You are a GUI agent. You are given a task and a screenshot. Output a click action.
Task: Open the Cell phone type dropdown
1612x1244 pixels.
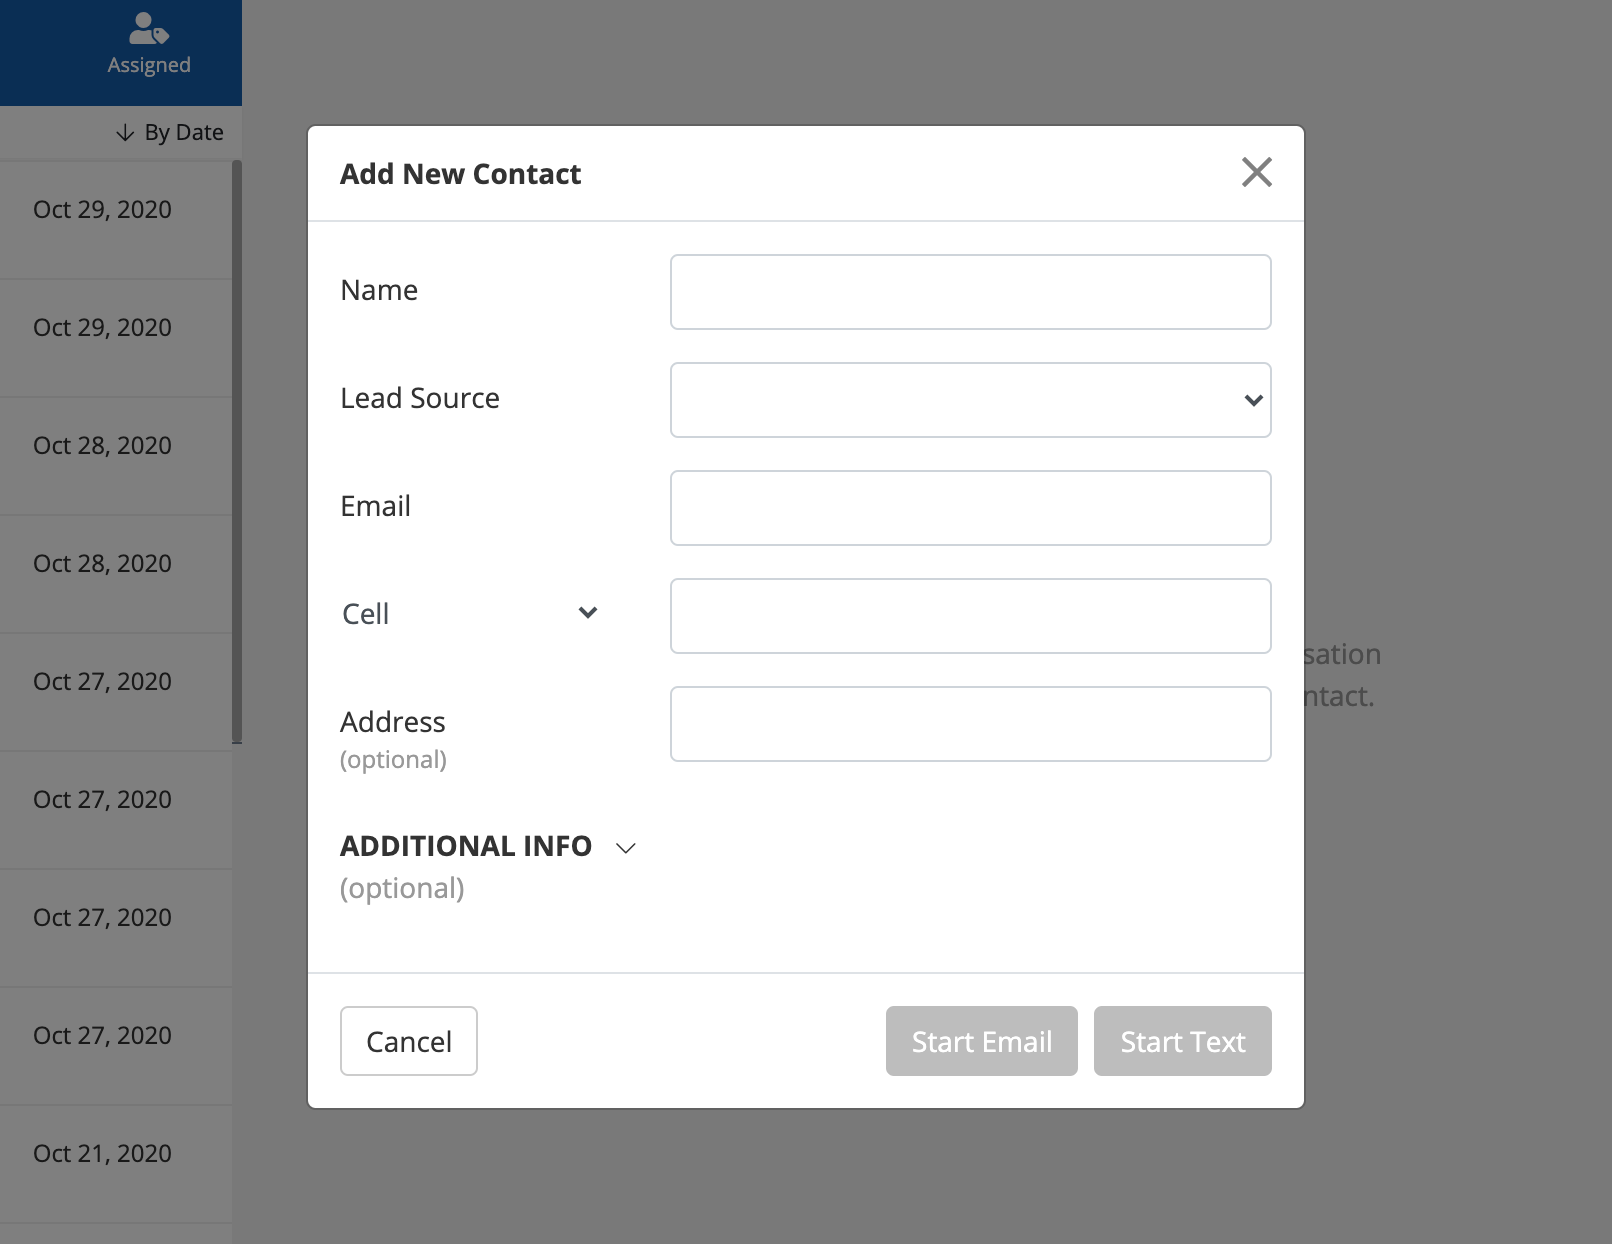[x=470, y=613]
